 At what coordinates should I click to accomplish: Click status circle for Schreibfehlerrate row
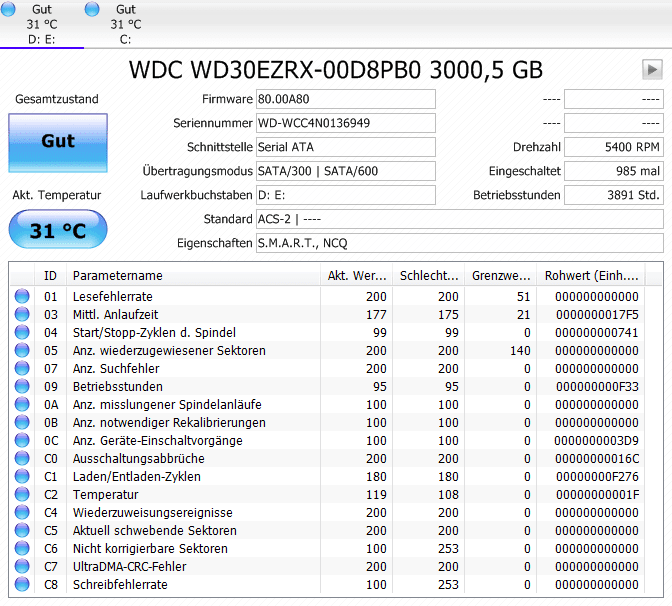click(x=22, y=584)
